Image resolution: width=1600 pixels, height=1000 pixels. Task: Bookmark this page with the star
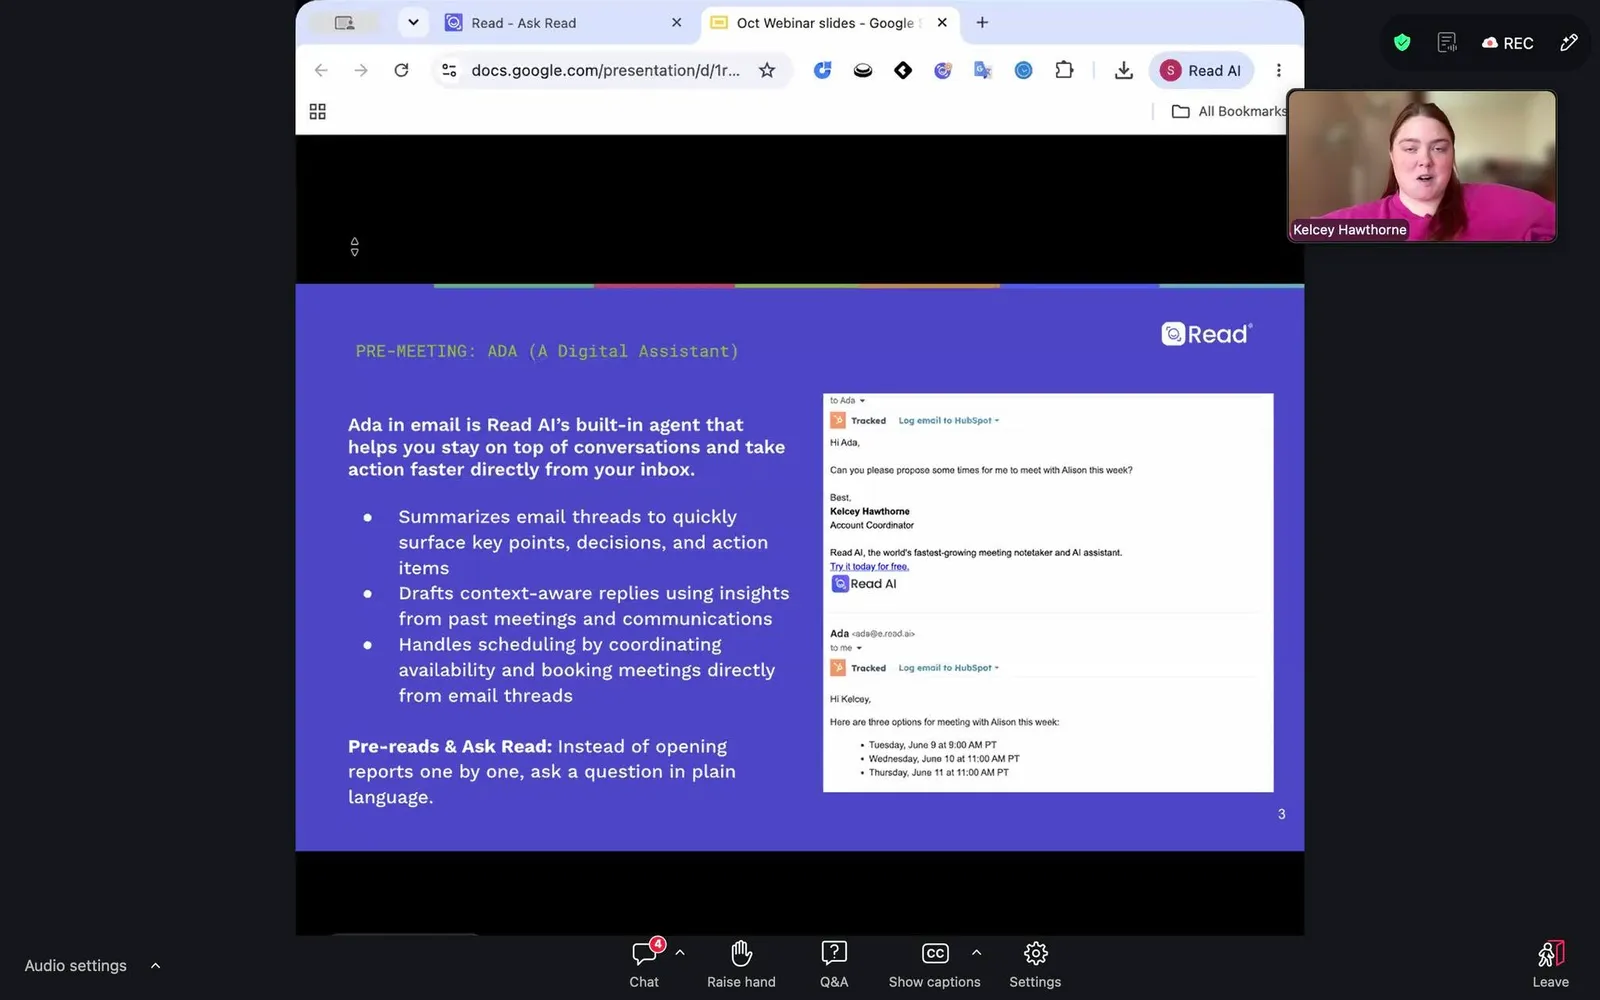pos(767,70)
